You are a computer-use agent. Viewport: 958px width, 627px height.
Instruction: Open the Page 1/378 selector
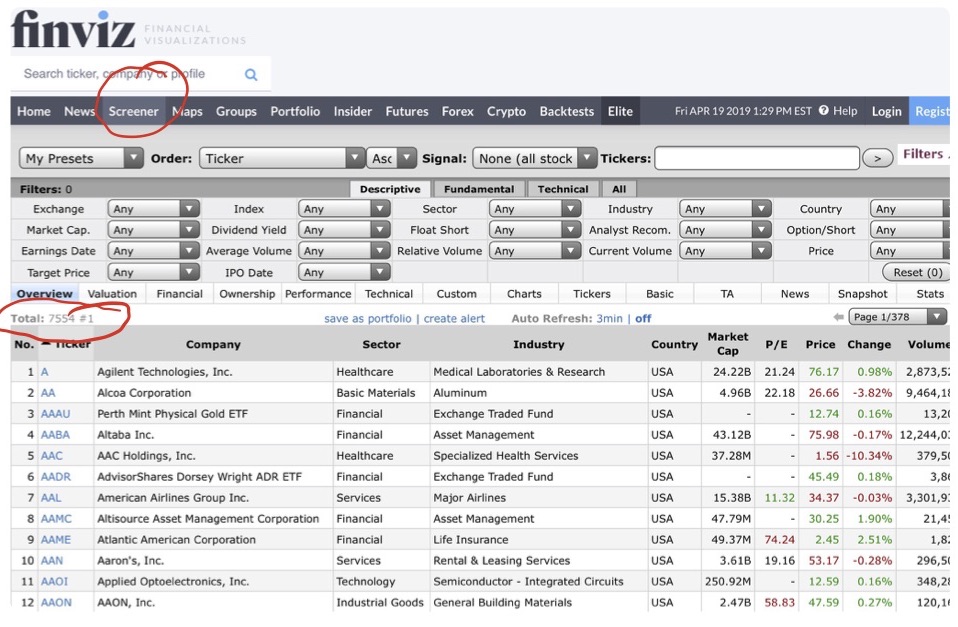(896, 317)
